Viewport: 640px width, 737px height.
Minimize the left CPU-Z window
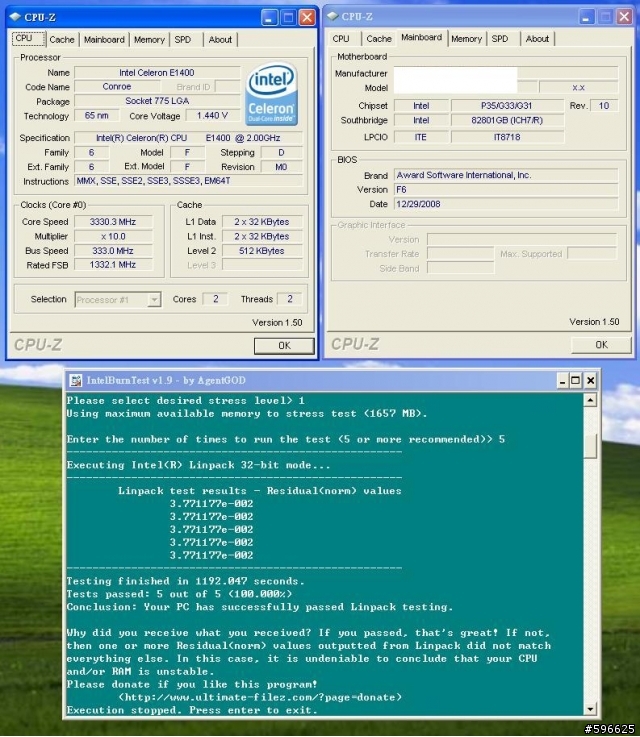[269, 18]
